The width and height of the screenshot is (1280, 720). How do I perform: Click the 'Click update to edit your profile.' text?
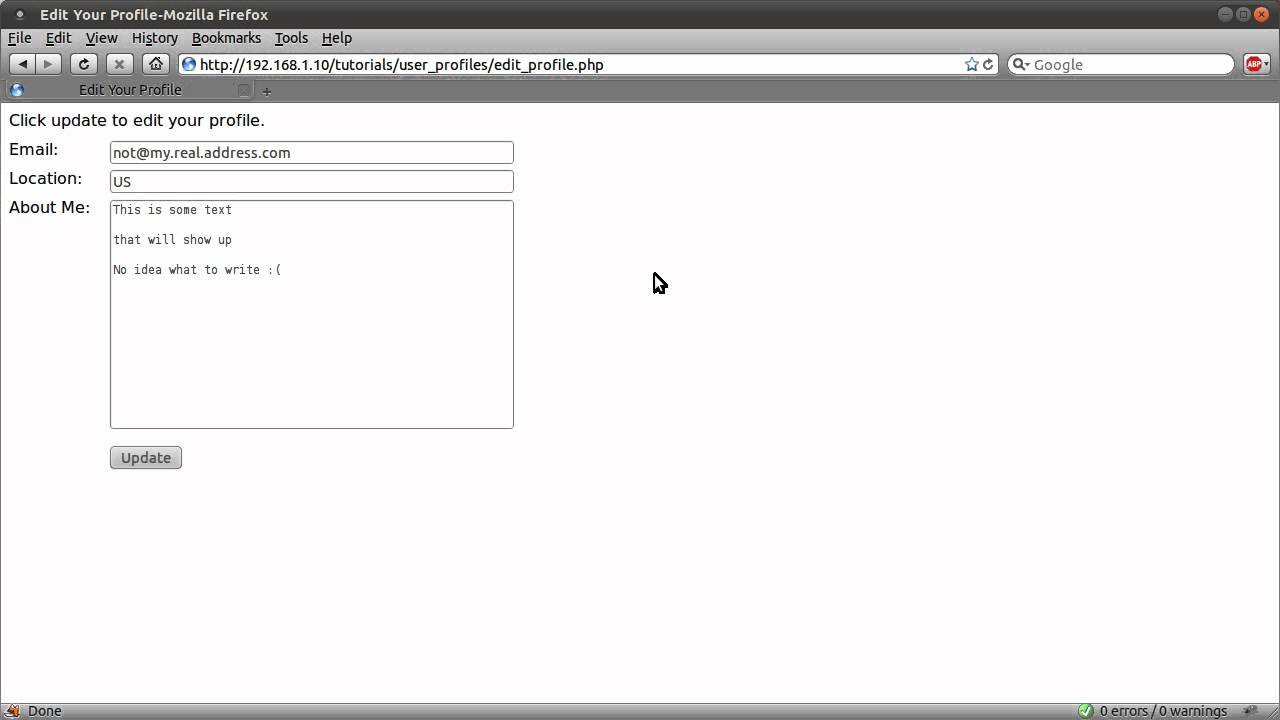(x=137, y=120)
